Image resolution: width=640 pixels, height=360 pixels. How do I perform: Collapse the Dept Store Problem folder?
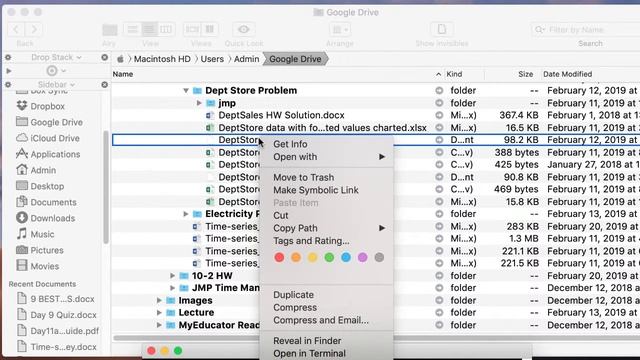(186, 90)
